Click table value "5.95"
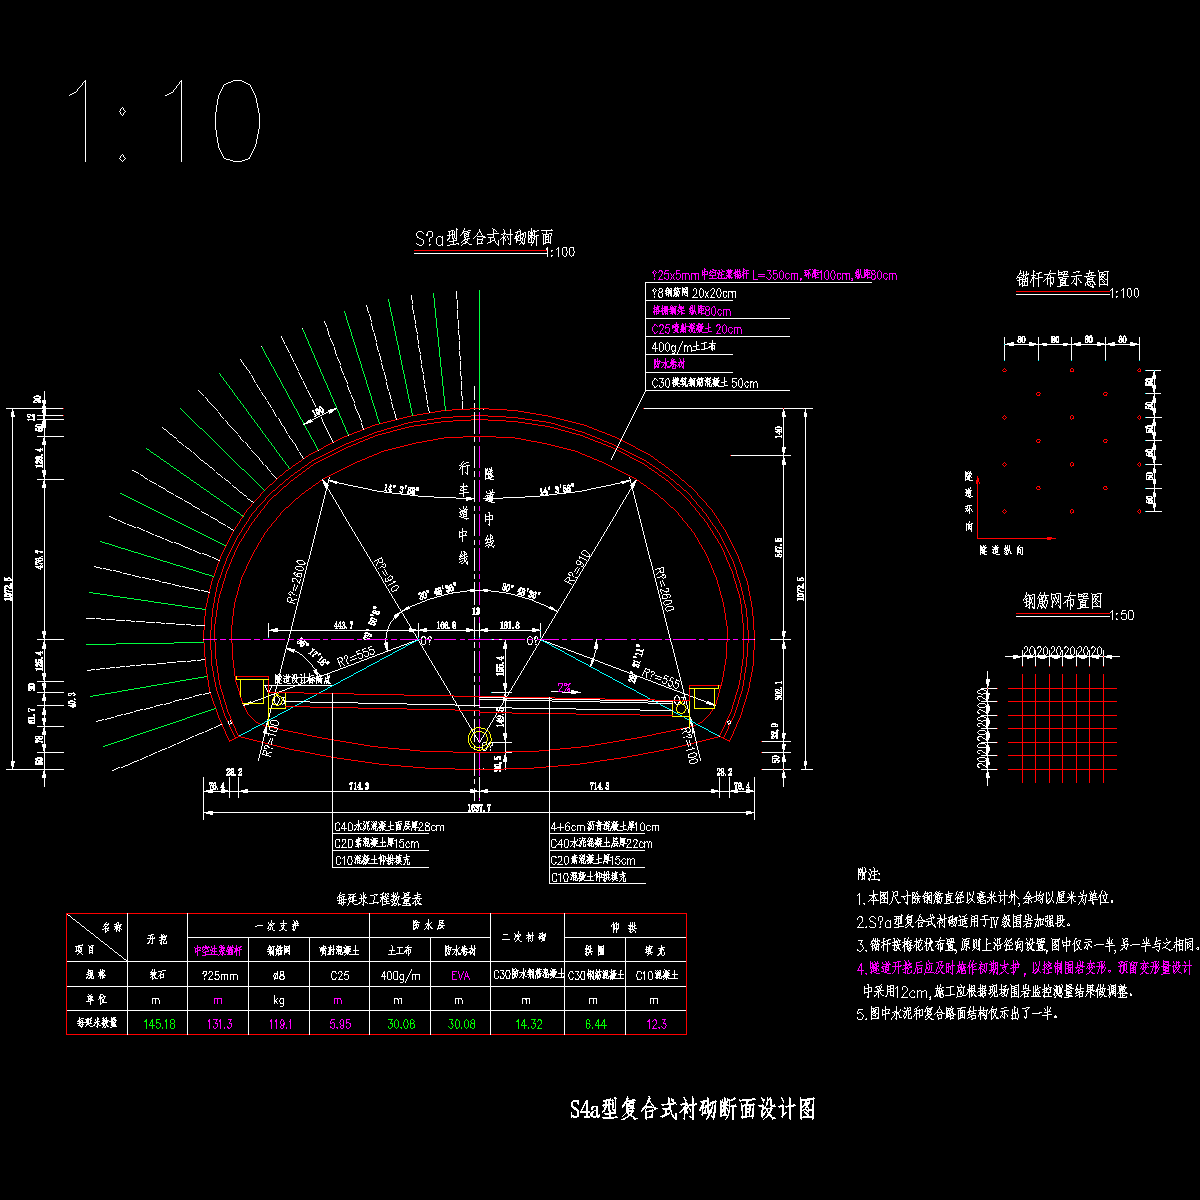Viewport: 1200px width, 1200px height. 339,1024
